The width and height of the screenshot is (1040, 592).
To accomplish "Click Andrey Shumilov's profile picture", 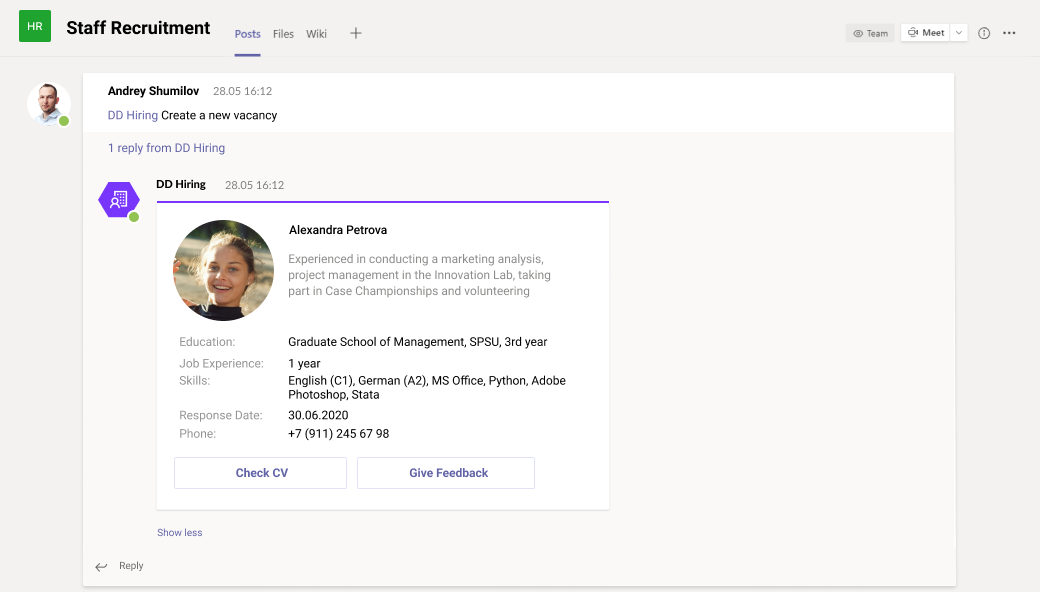I will (49, 103).
